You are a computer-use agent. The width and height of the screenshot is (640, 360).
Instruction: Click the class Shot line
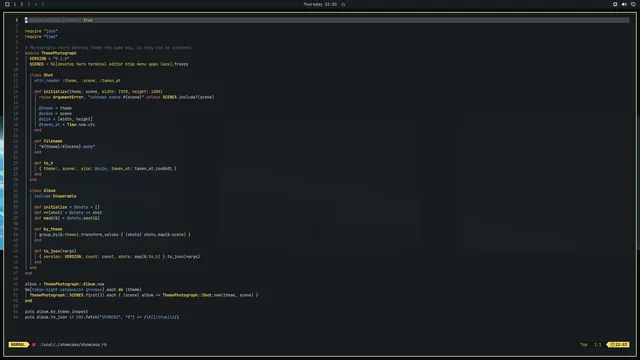pyautogui.click(x=41, y=75)
